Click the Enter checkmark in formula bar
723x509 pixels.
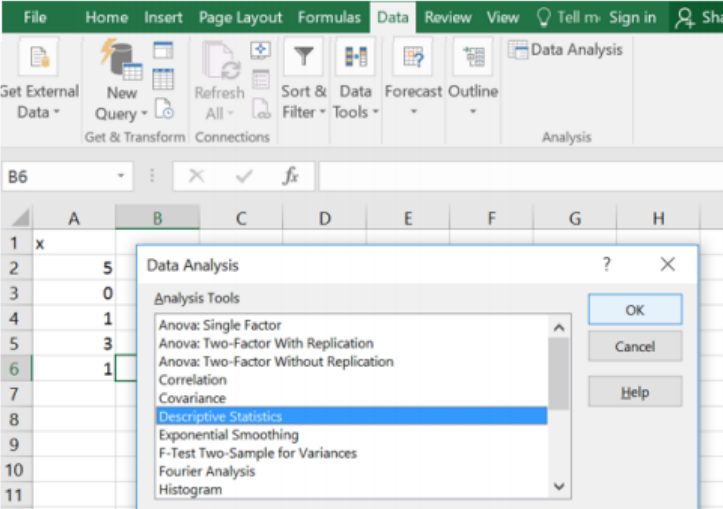tap(243, 176)
